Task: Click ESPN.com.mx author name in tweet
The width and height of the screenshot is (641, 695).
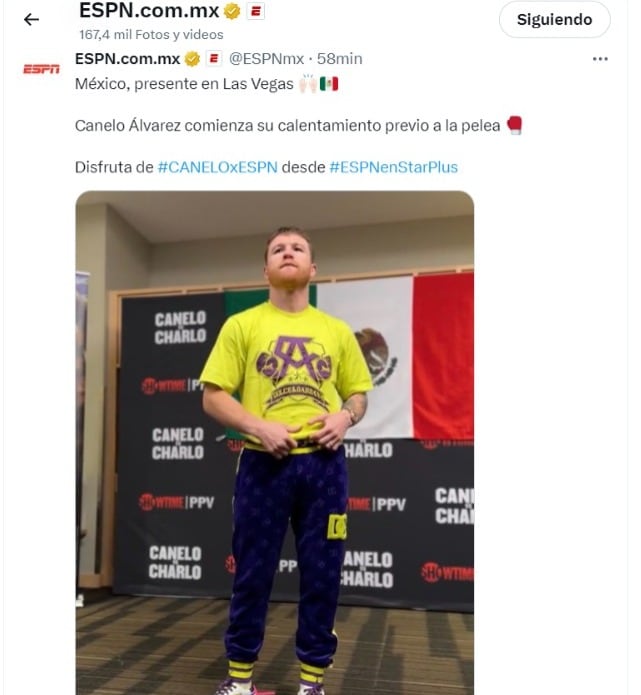Action: (x=128, y=59)
